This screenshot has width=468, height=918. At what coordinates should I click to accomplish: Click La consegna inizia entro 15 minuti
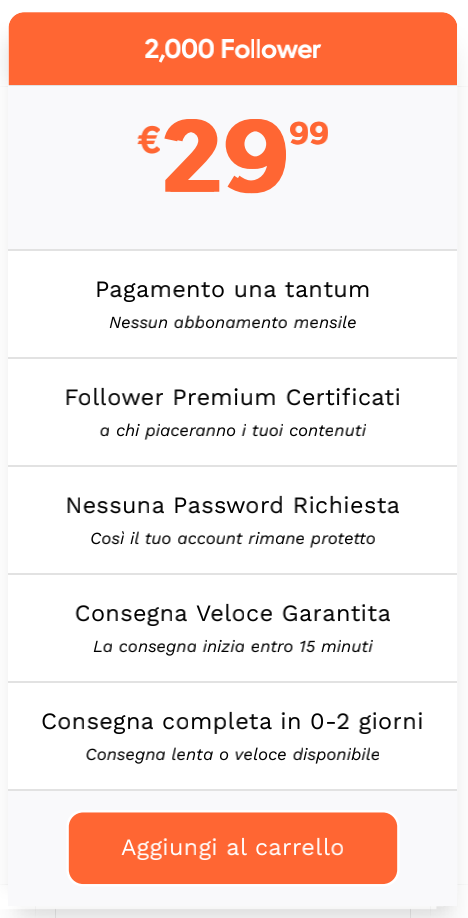[233, 647]
